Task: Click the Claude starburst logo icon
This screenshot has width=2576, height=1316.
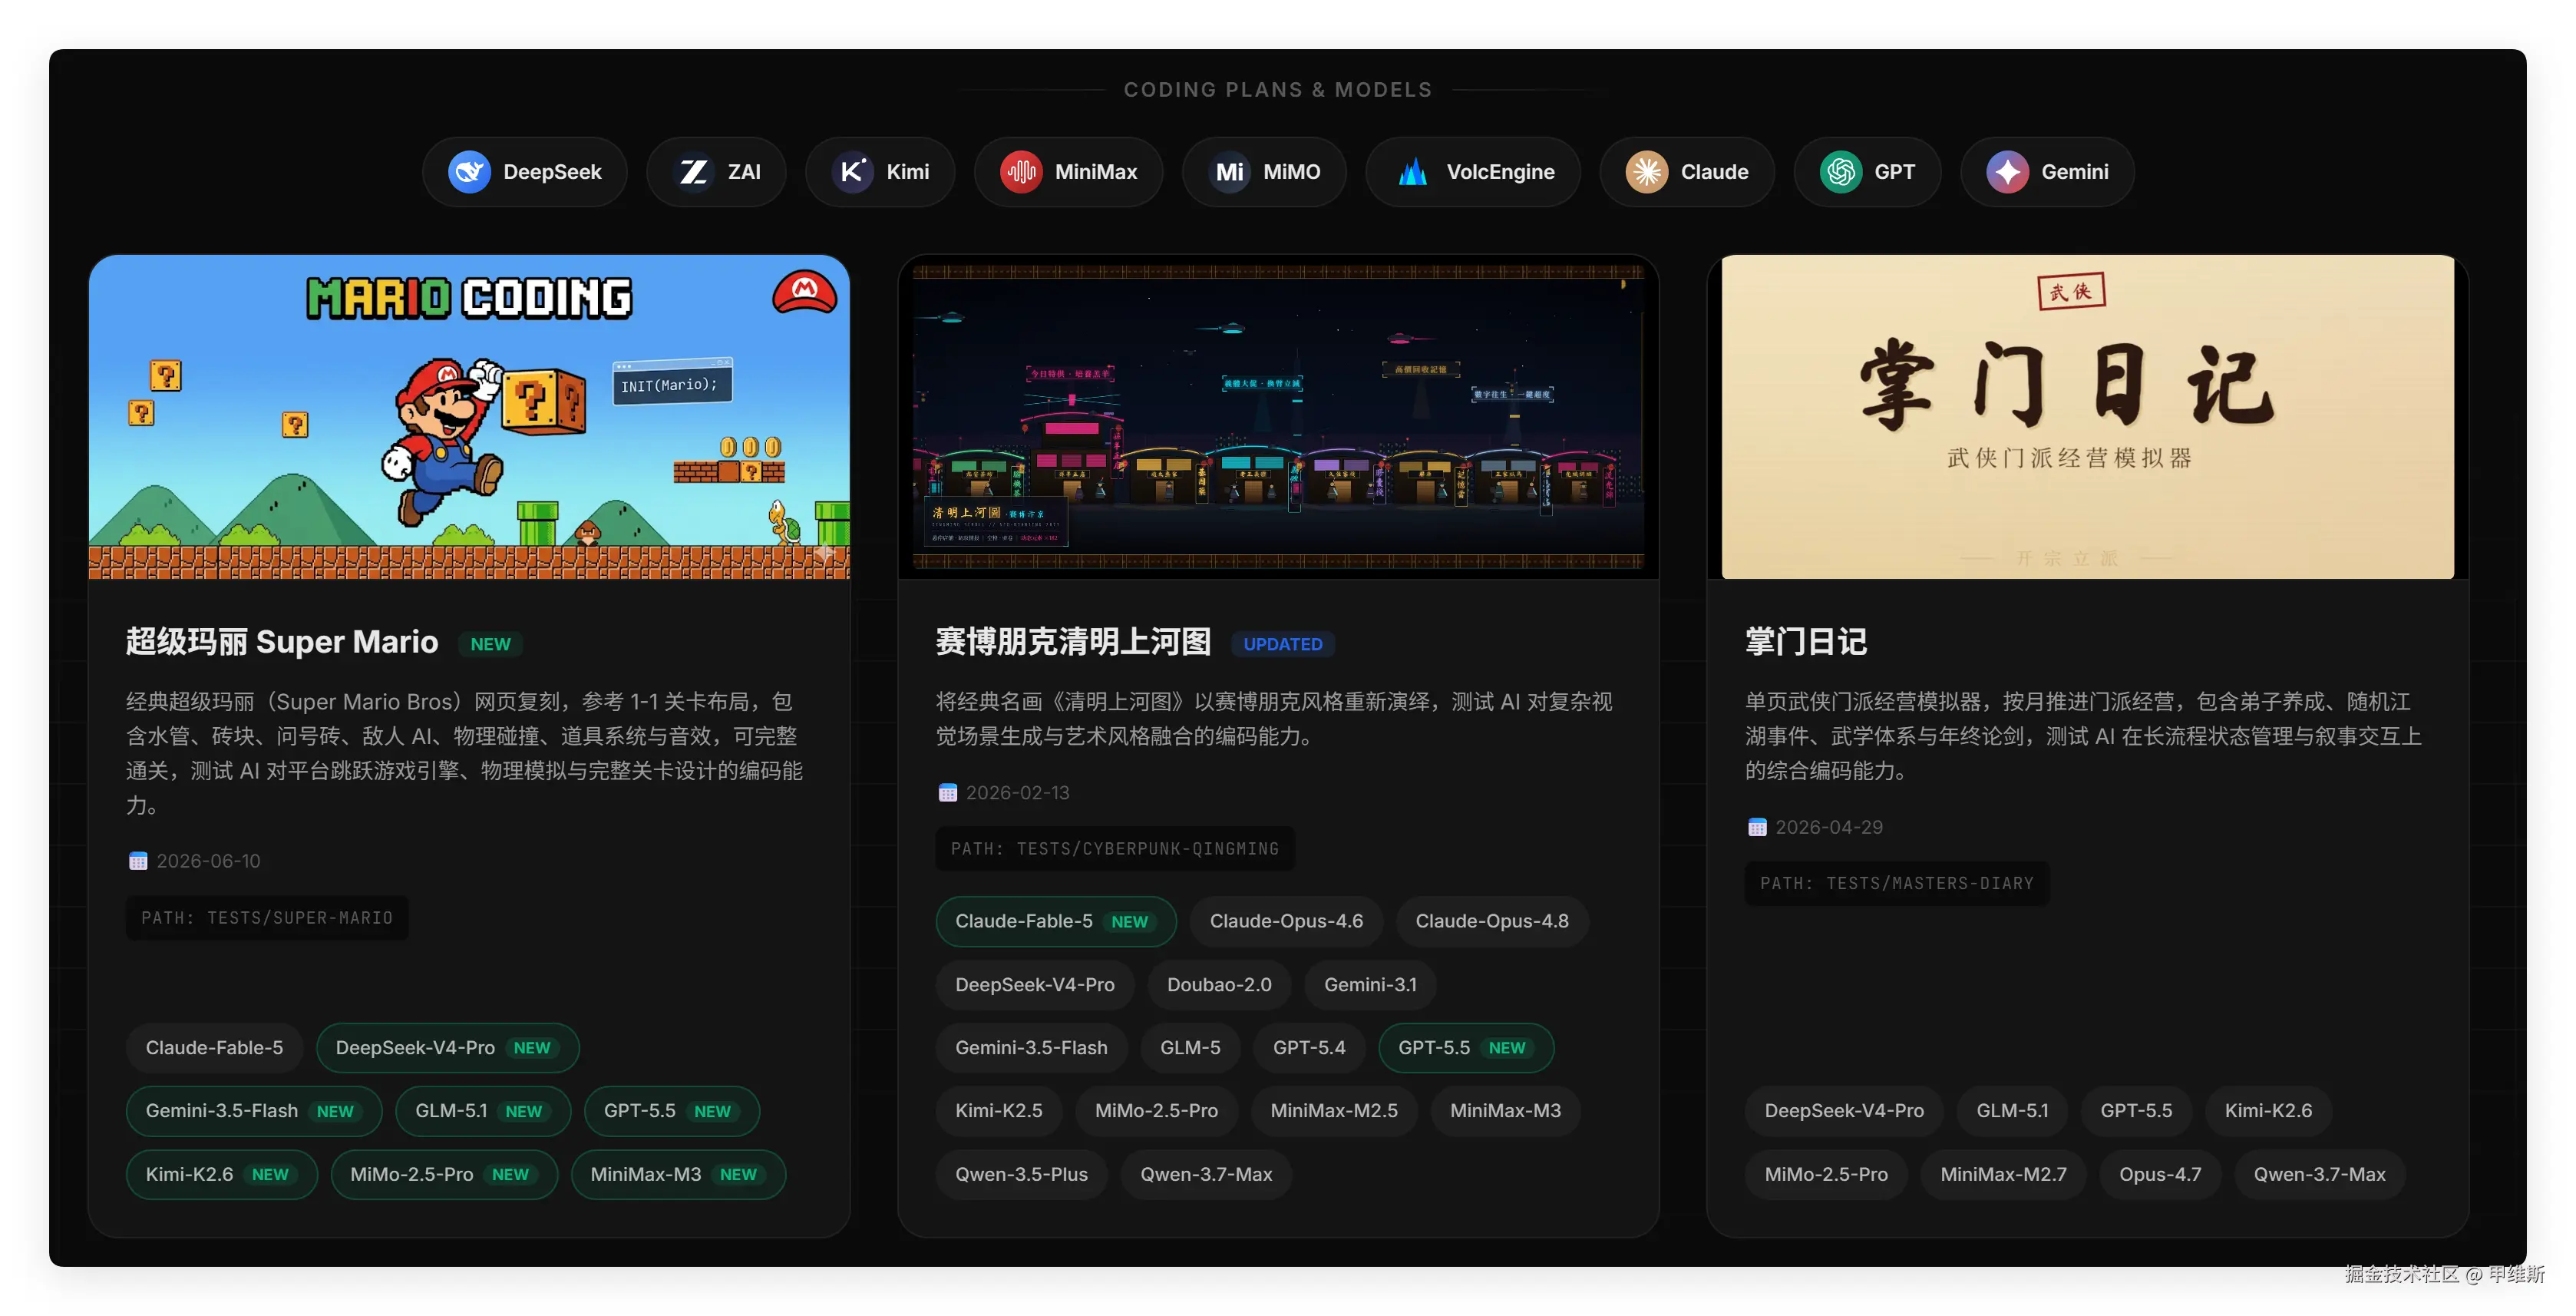Action: [1646, 172]
